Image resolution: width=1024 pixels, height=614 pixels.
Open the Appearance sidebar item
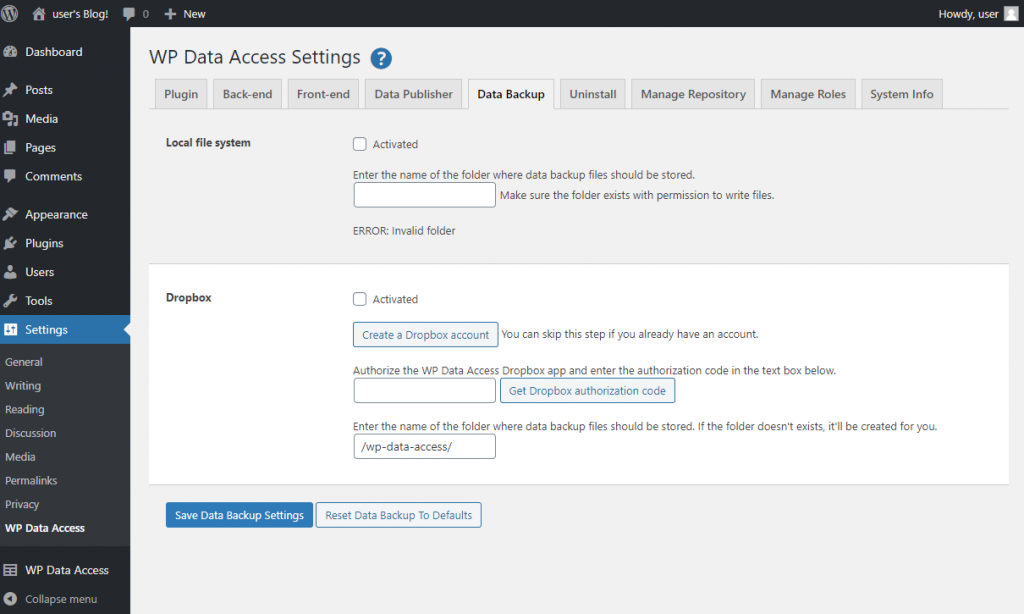(x=56, y=214)
